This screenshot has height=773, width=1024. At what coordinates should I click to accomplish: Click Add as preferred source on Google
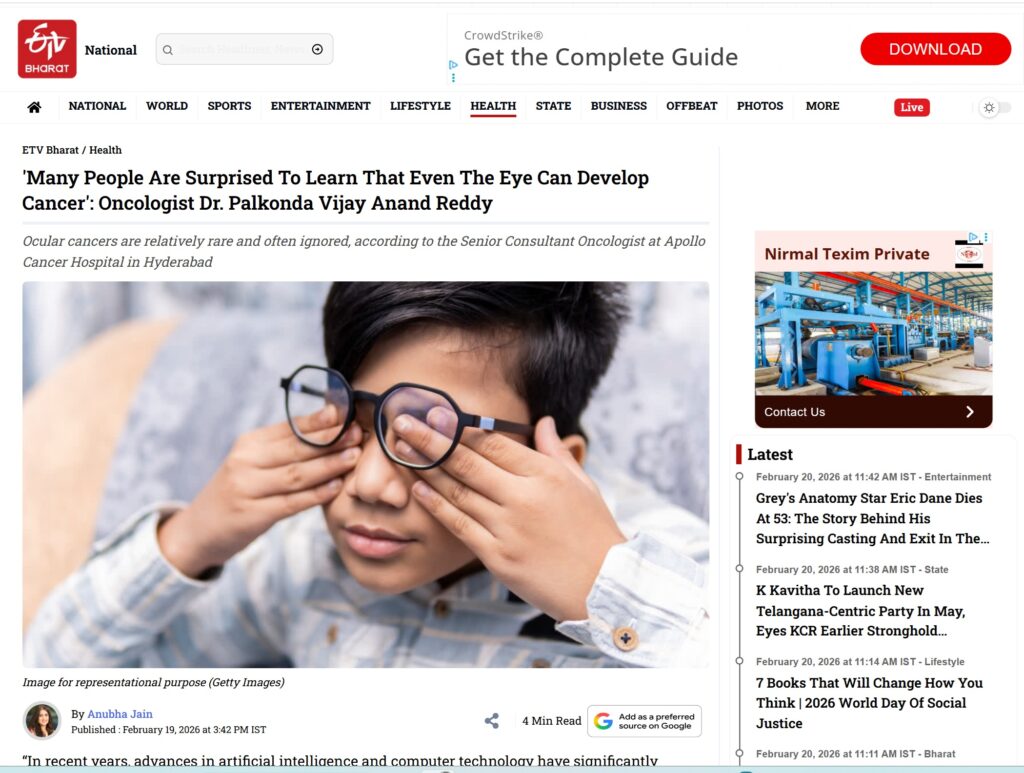pos(645,721)
